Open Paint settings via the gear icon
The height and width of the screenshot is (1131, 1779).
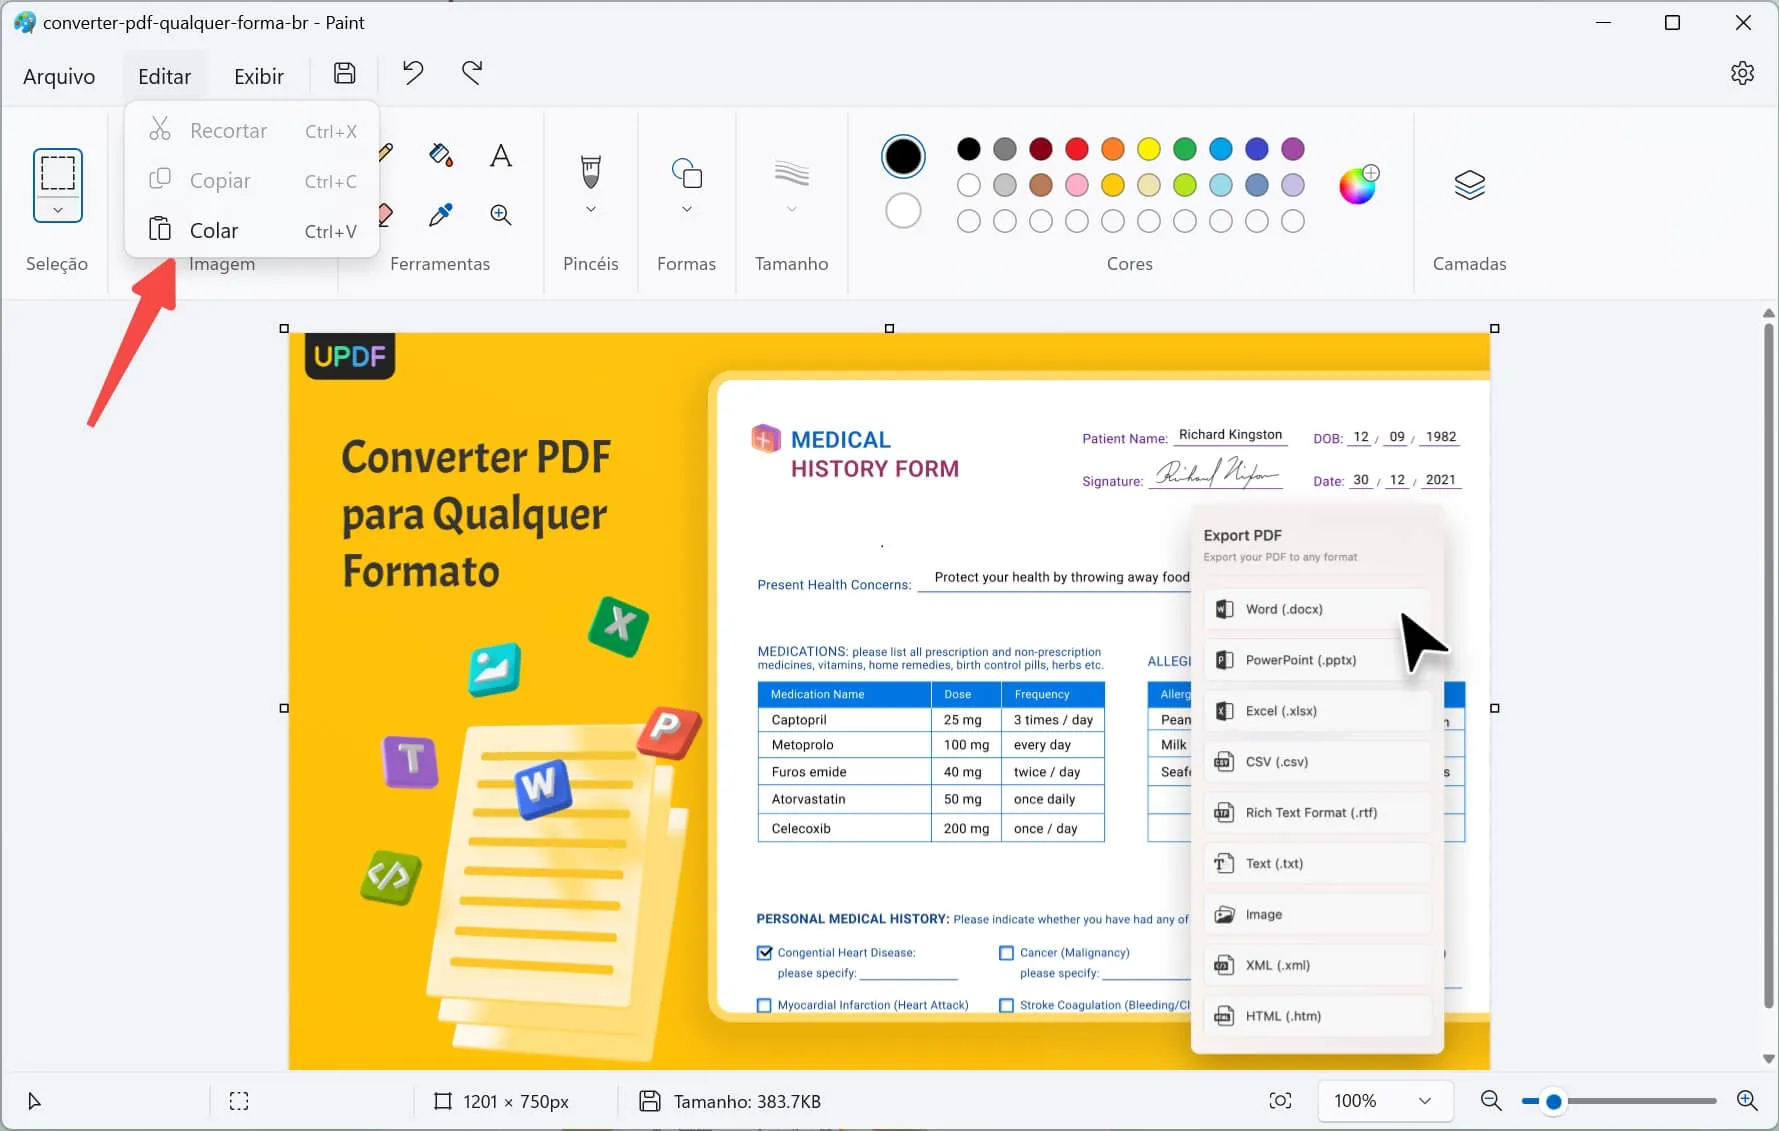[1743, 73]
